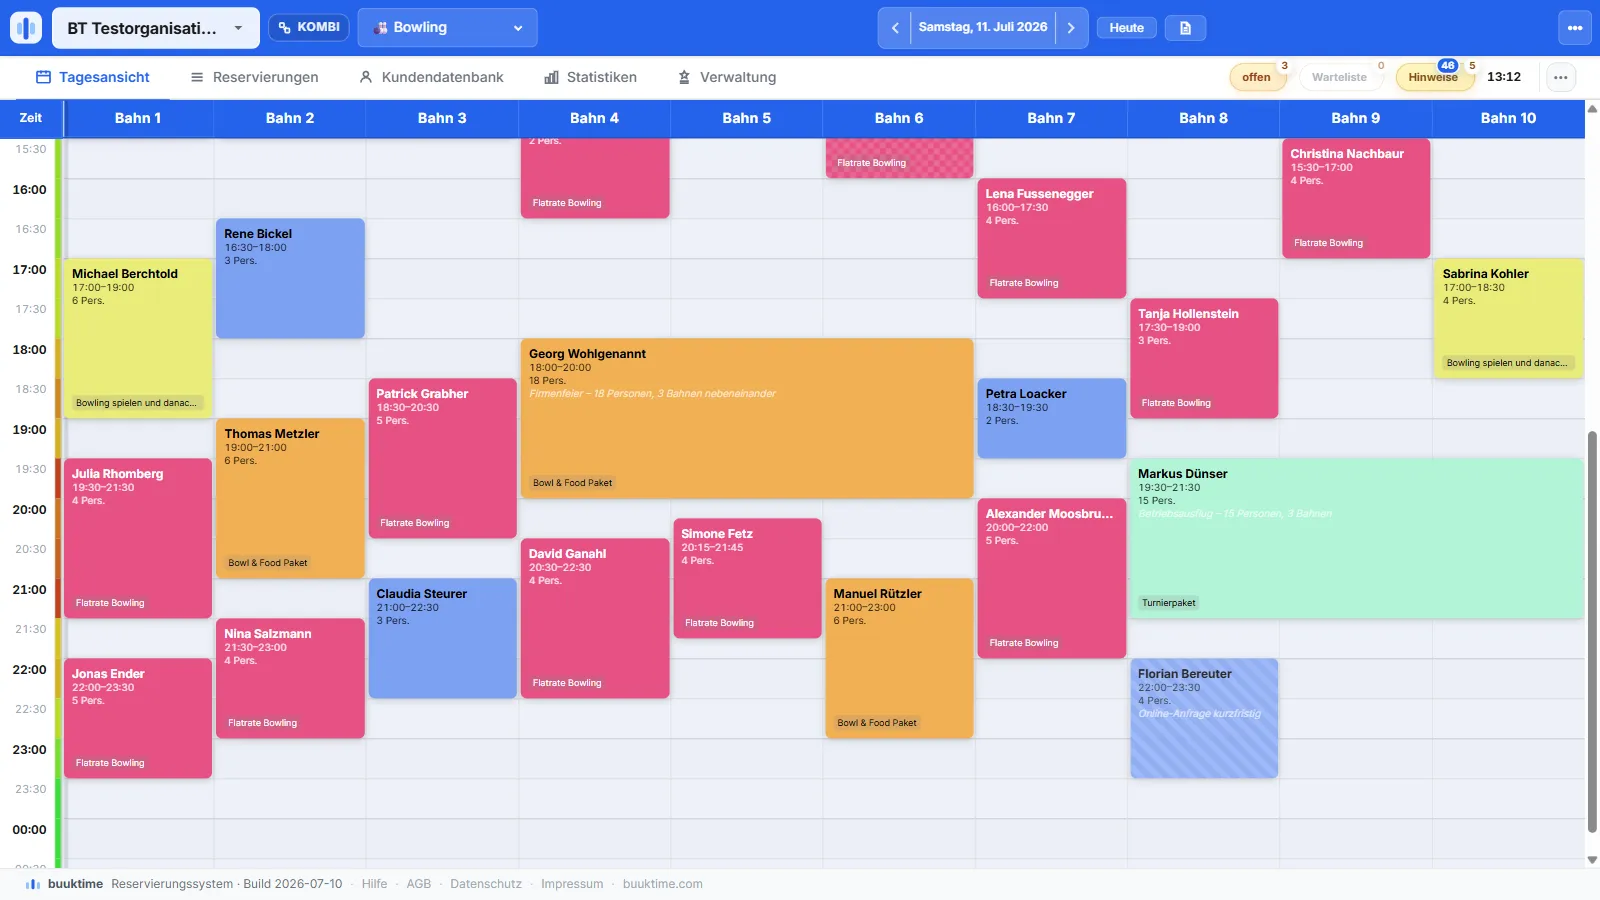The width and height of the screenshot is (1600, 900).
Task: Click the Bahn 5 column header
Action: (x=747, y=118)
